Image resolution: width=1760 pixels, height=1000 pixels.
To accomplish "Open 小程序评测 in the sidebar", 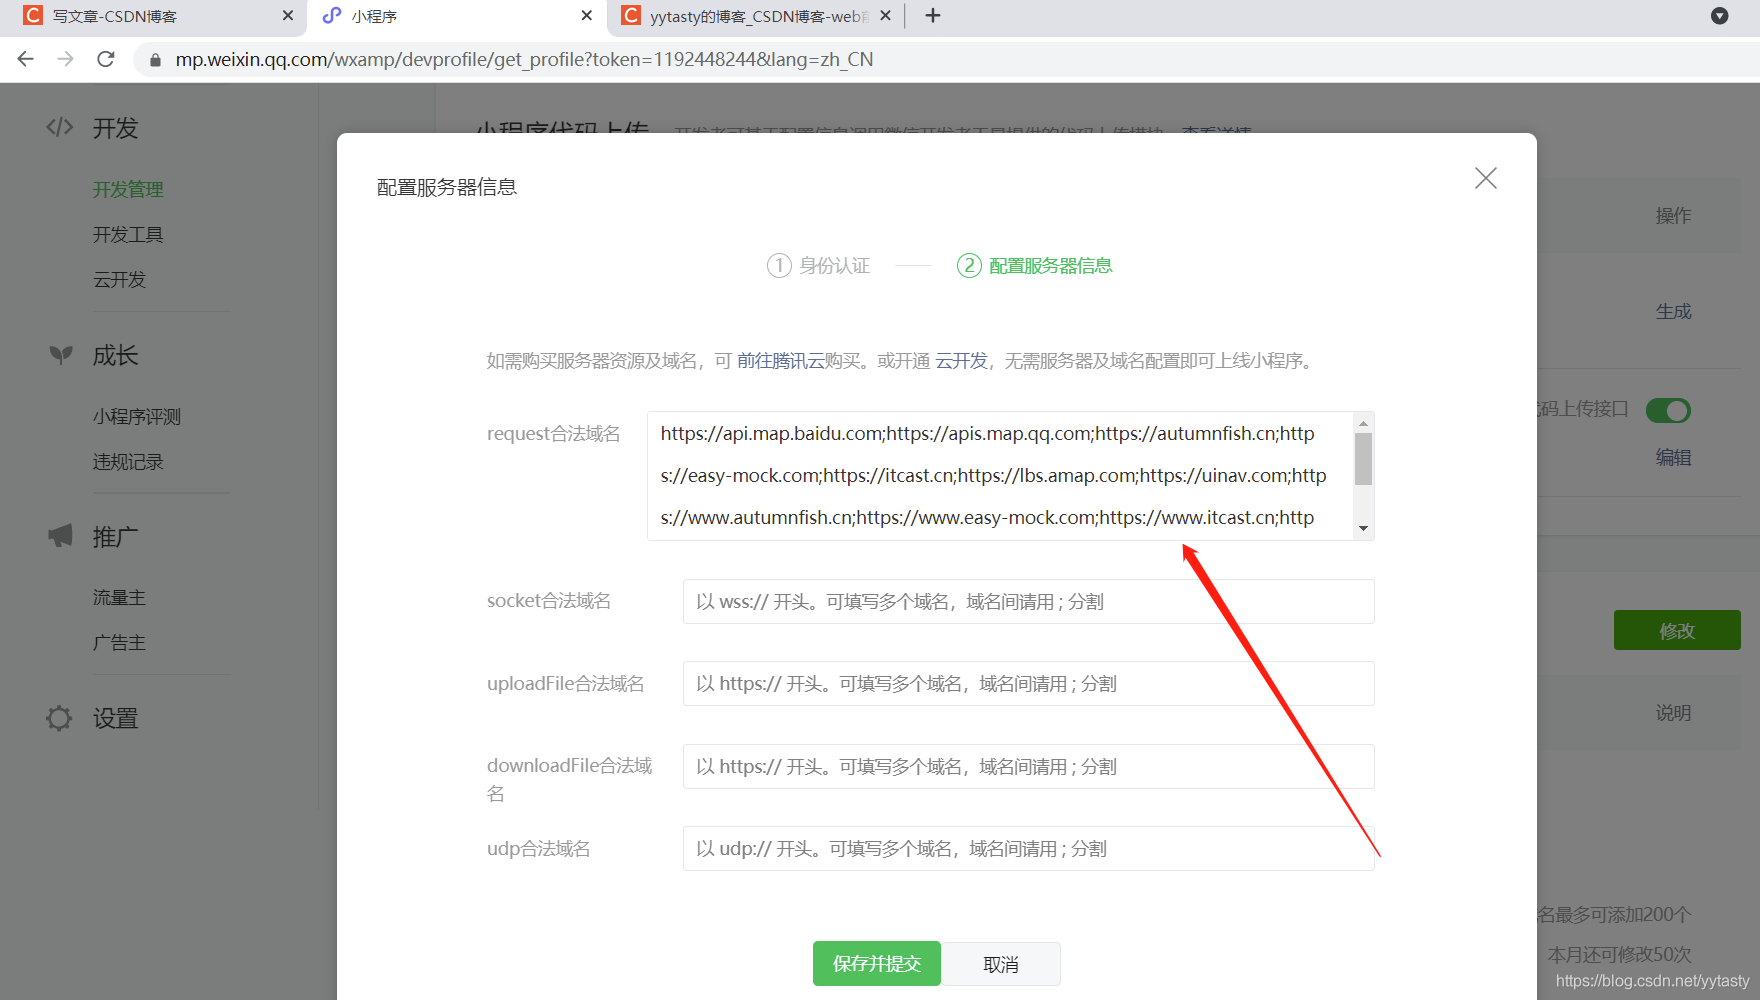I will pyautogui.click(x=137, y=416).
